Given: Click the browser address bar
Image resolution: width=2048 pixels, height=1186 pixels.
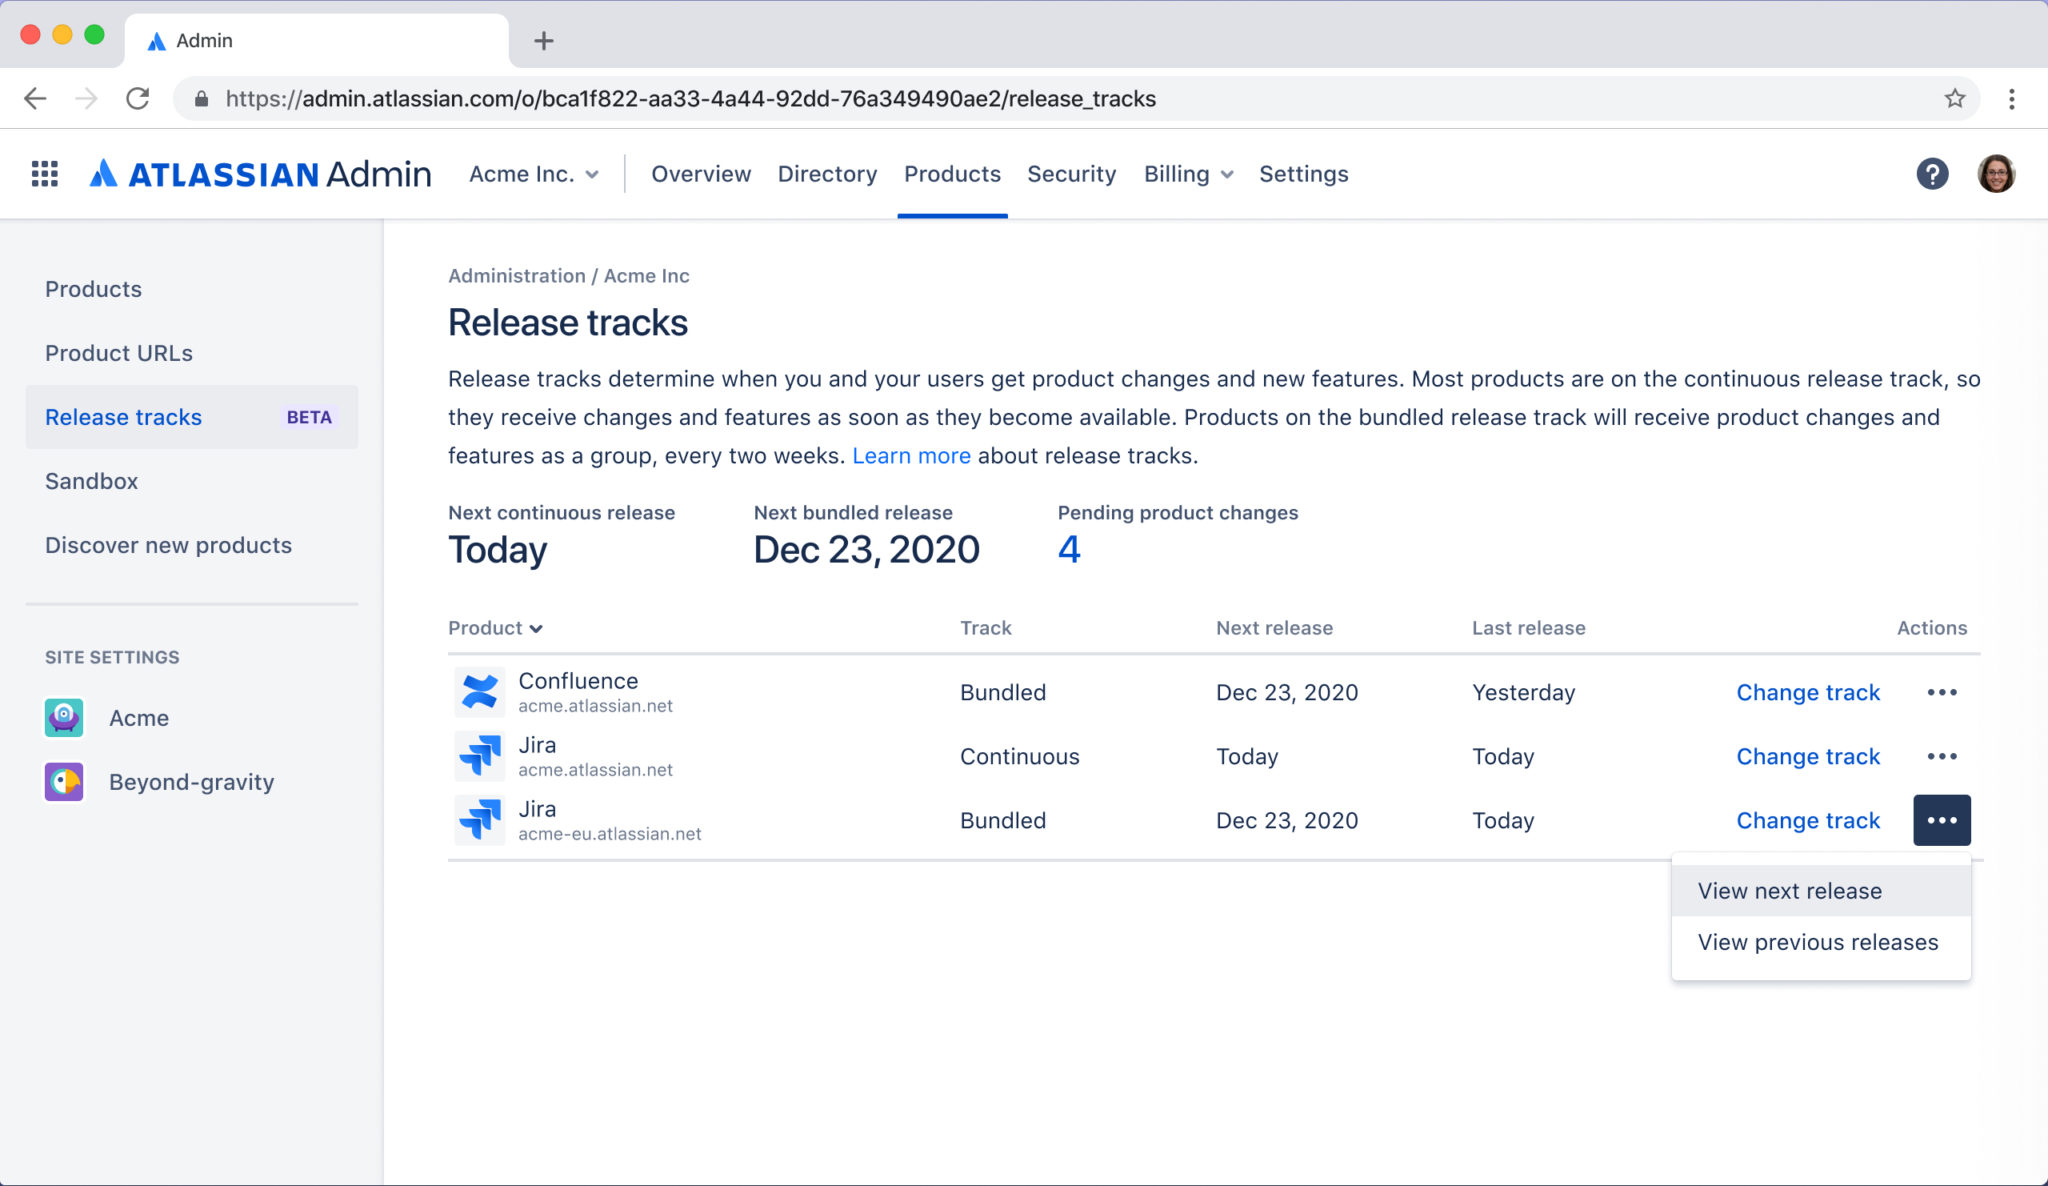Looking at the screenshot, I should [x=690, y=98].
